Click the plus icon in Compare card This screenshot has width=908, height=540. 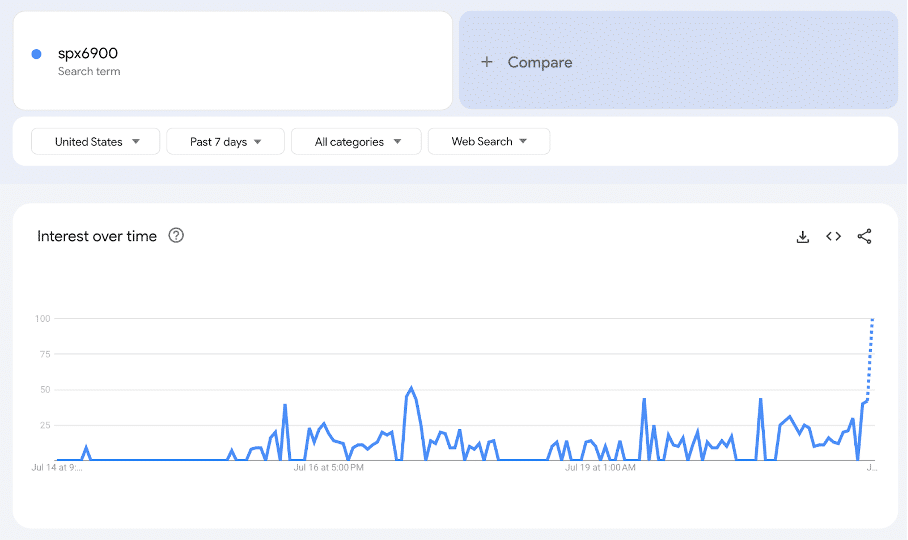(x=487, y=62)
